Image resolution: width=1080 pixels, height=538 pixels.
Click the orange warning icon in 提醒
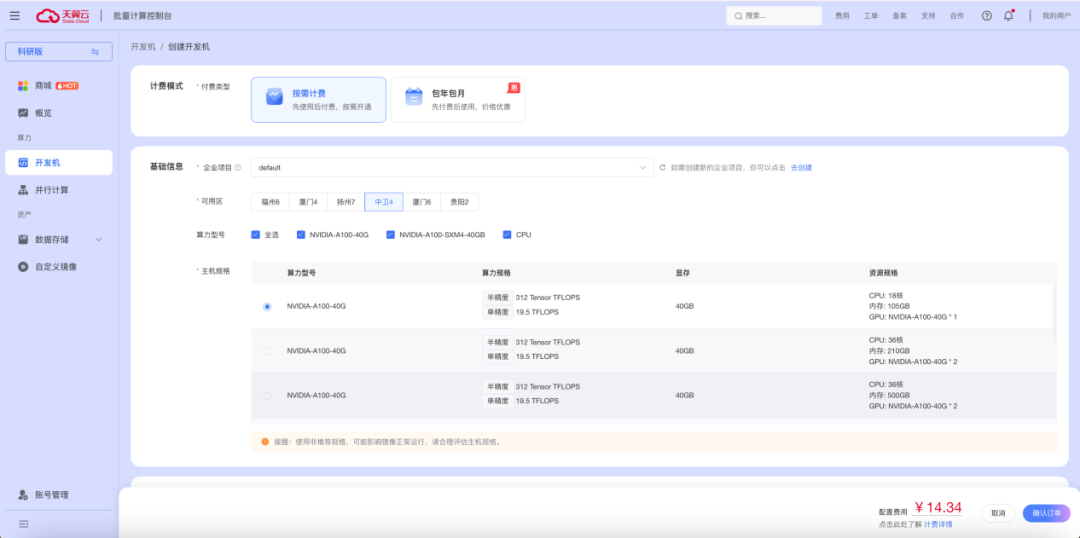(x=265, y=442)
